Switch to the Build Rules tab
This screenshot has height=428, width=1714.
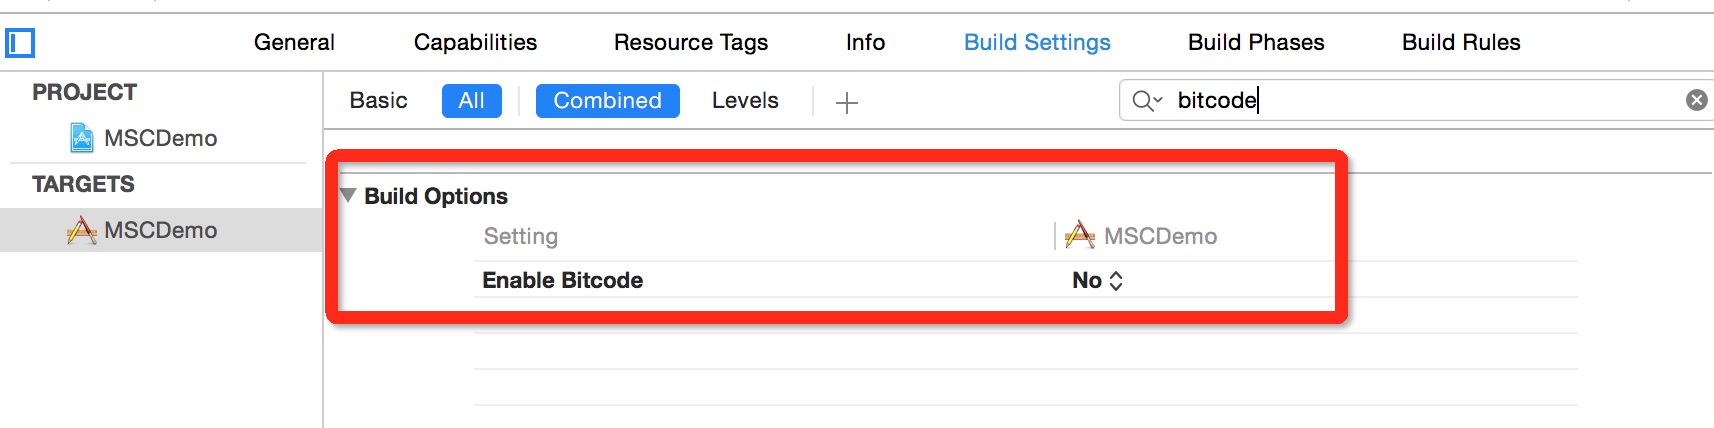(1461, 42)
